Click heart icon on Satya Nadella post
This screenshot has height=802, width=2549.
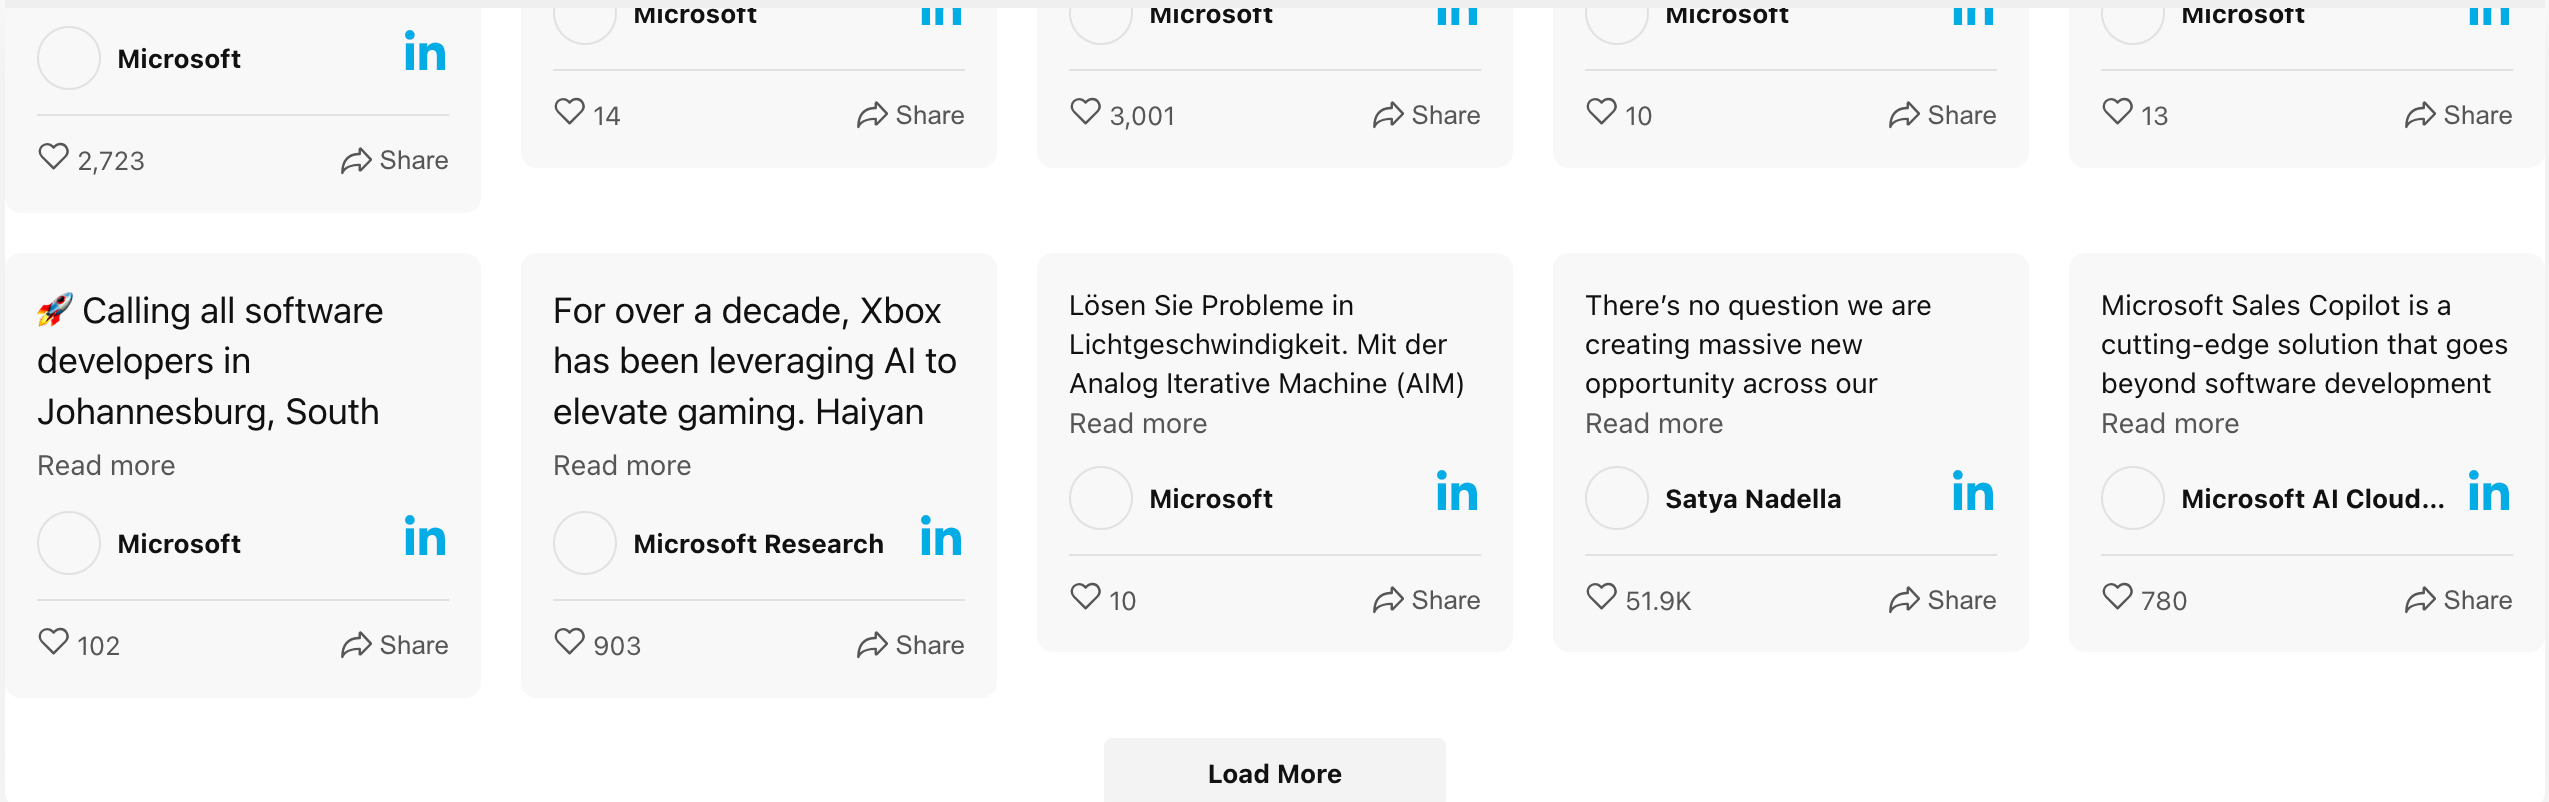[x=1601, y=597]
